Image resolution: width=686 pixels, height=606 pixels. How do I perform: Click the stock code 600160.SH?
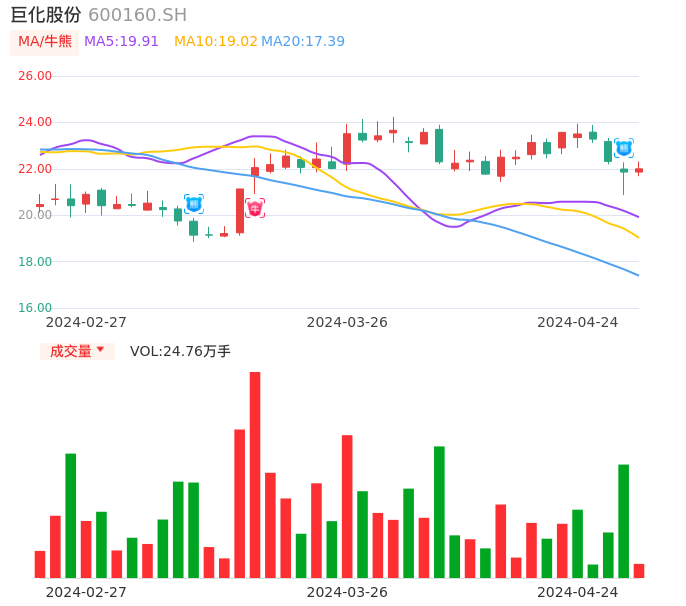tap(137, 15)
